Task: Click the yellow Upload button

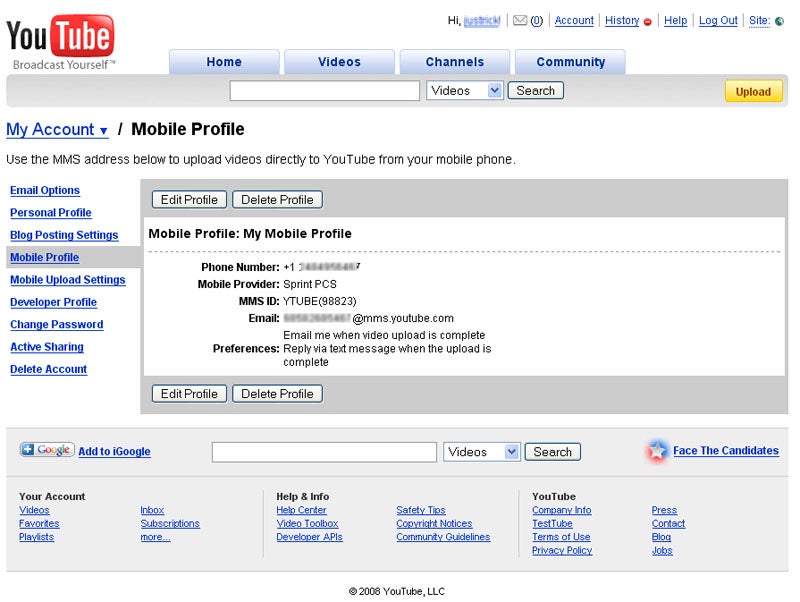Action: point(753,91)
